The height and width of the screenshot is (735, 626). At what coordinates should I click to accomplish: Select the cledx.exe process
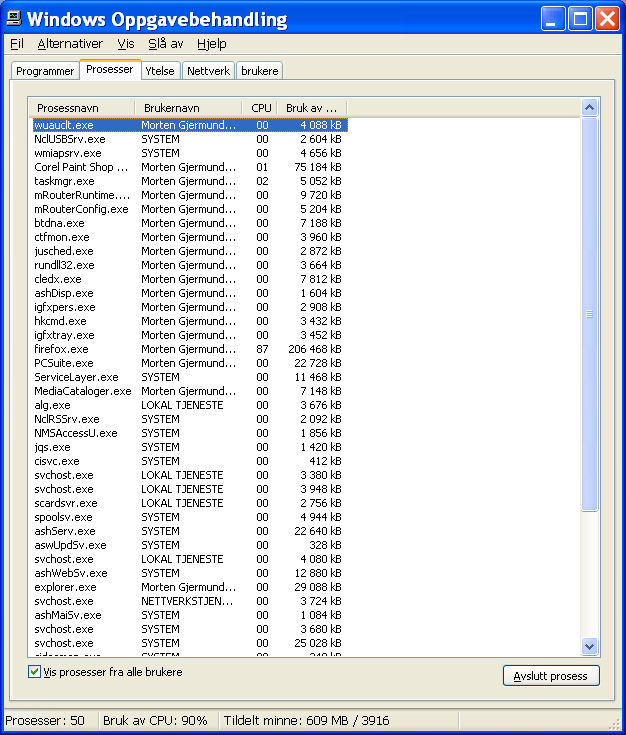click(x=190, y=279)
